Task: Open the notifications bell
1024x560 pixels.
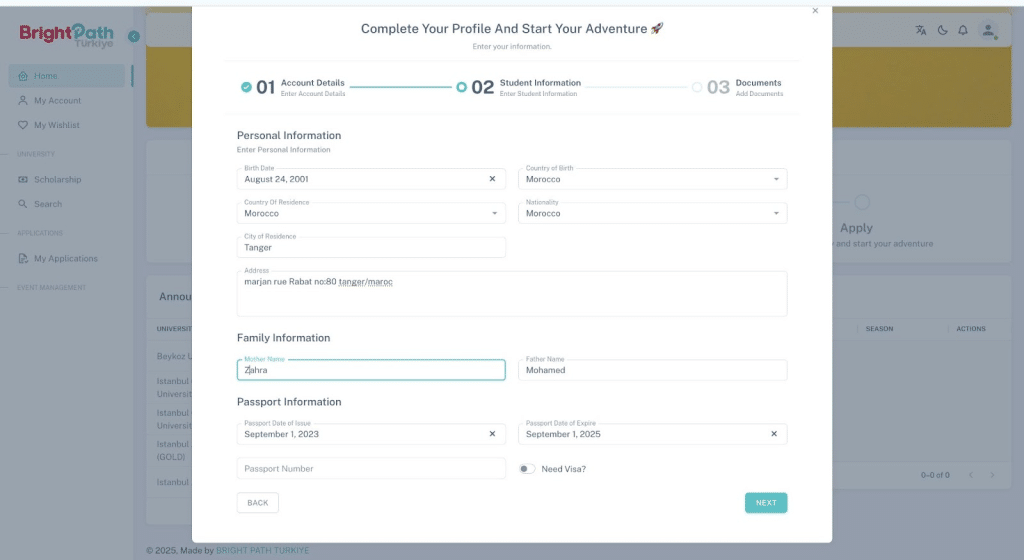Action: (x=963, y=30)
